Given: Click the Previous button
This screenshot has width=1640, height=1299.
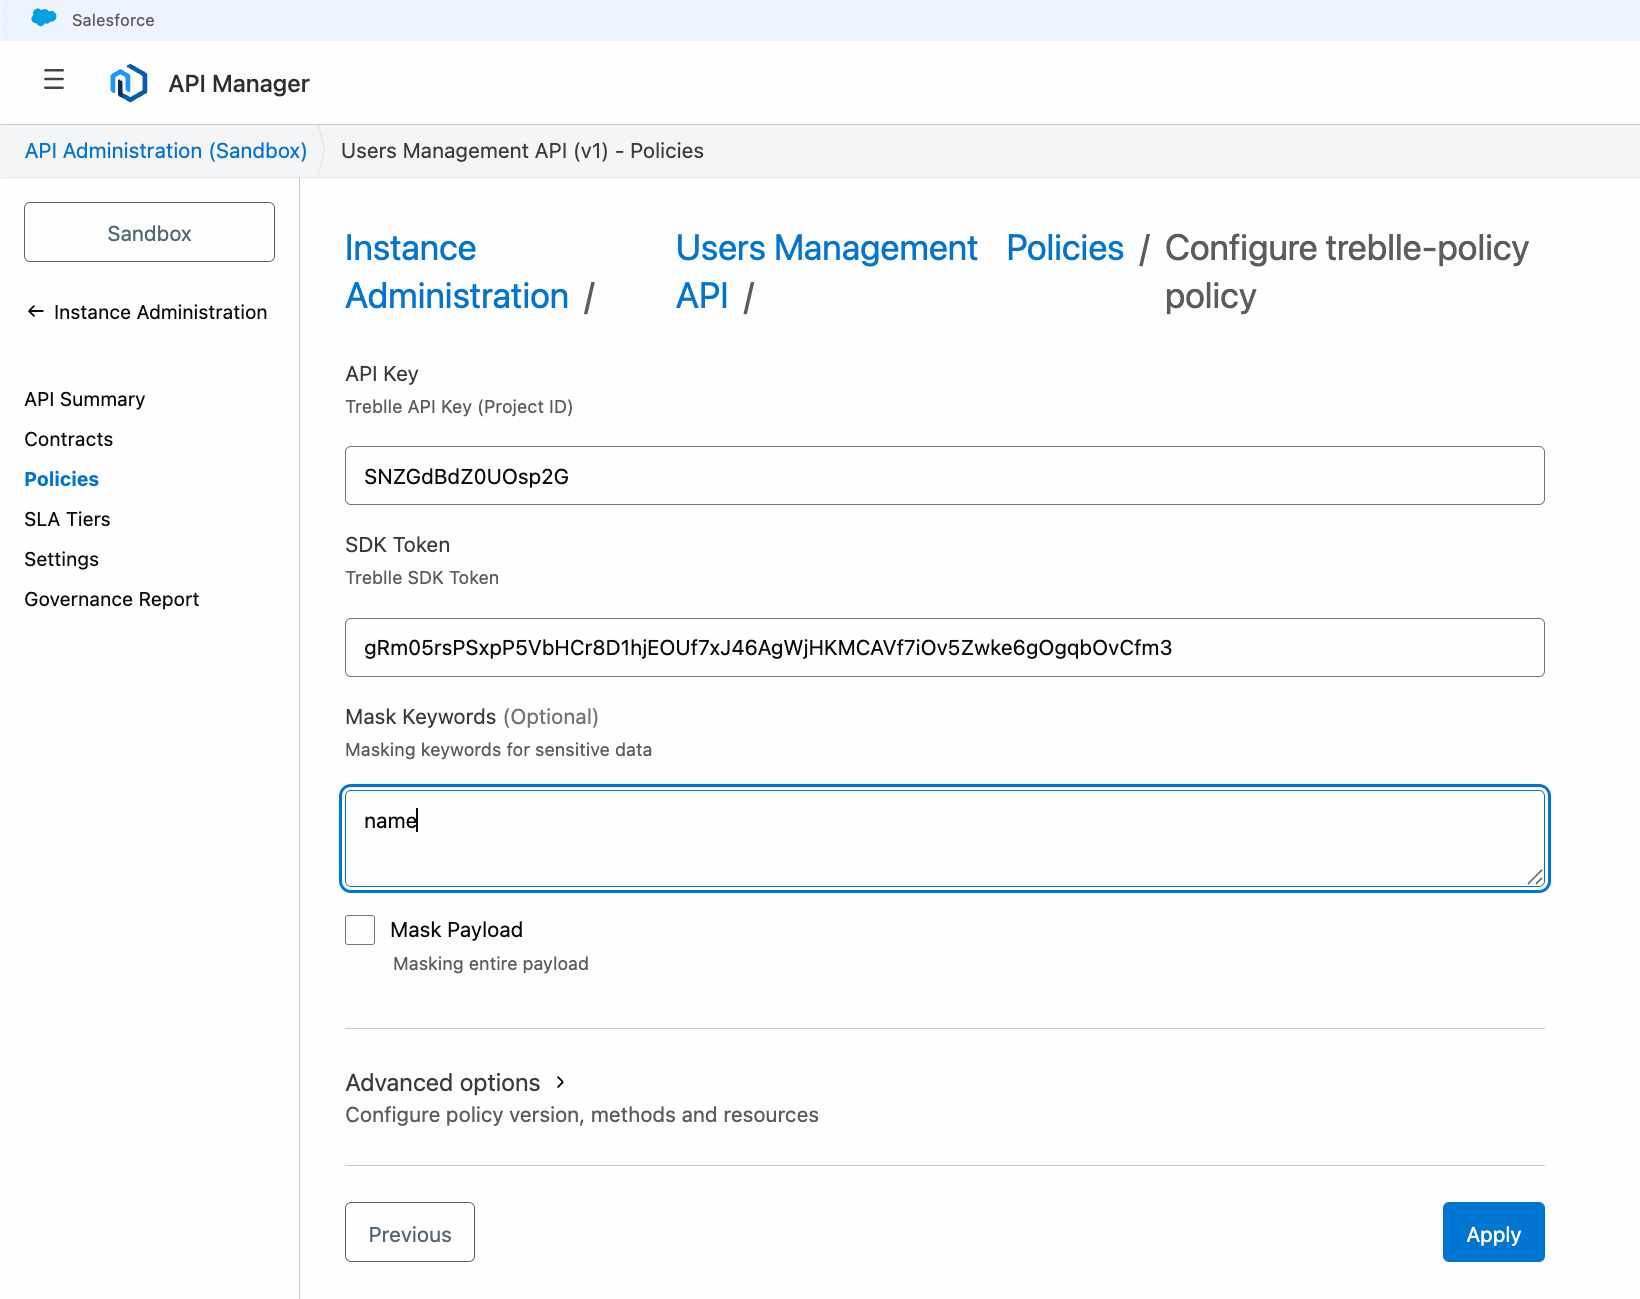Looking at the screenshot, I should click(x=410, y=1232).
